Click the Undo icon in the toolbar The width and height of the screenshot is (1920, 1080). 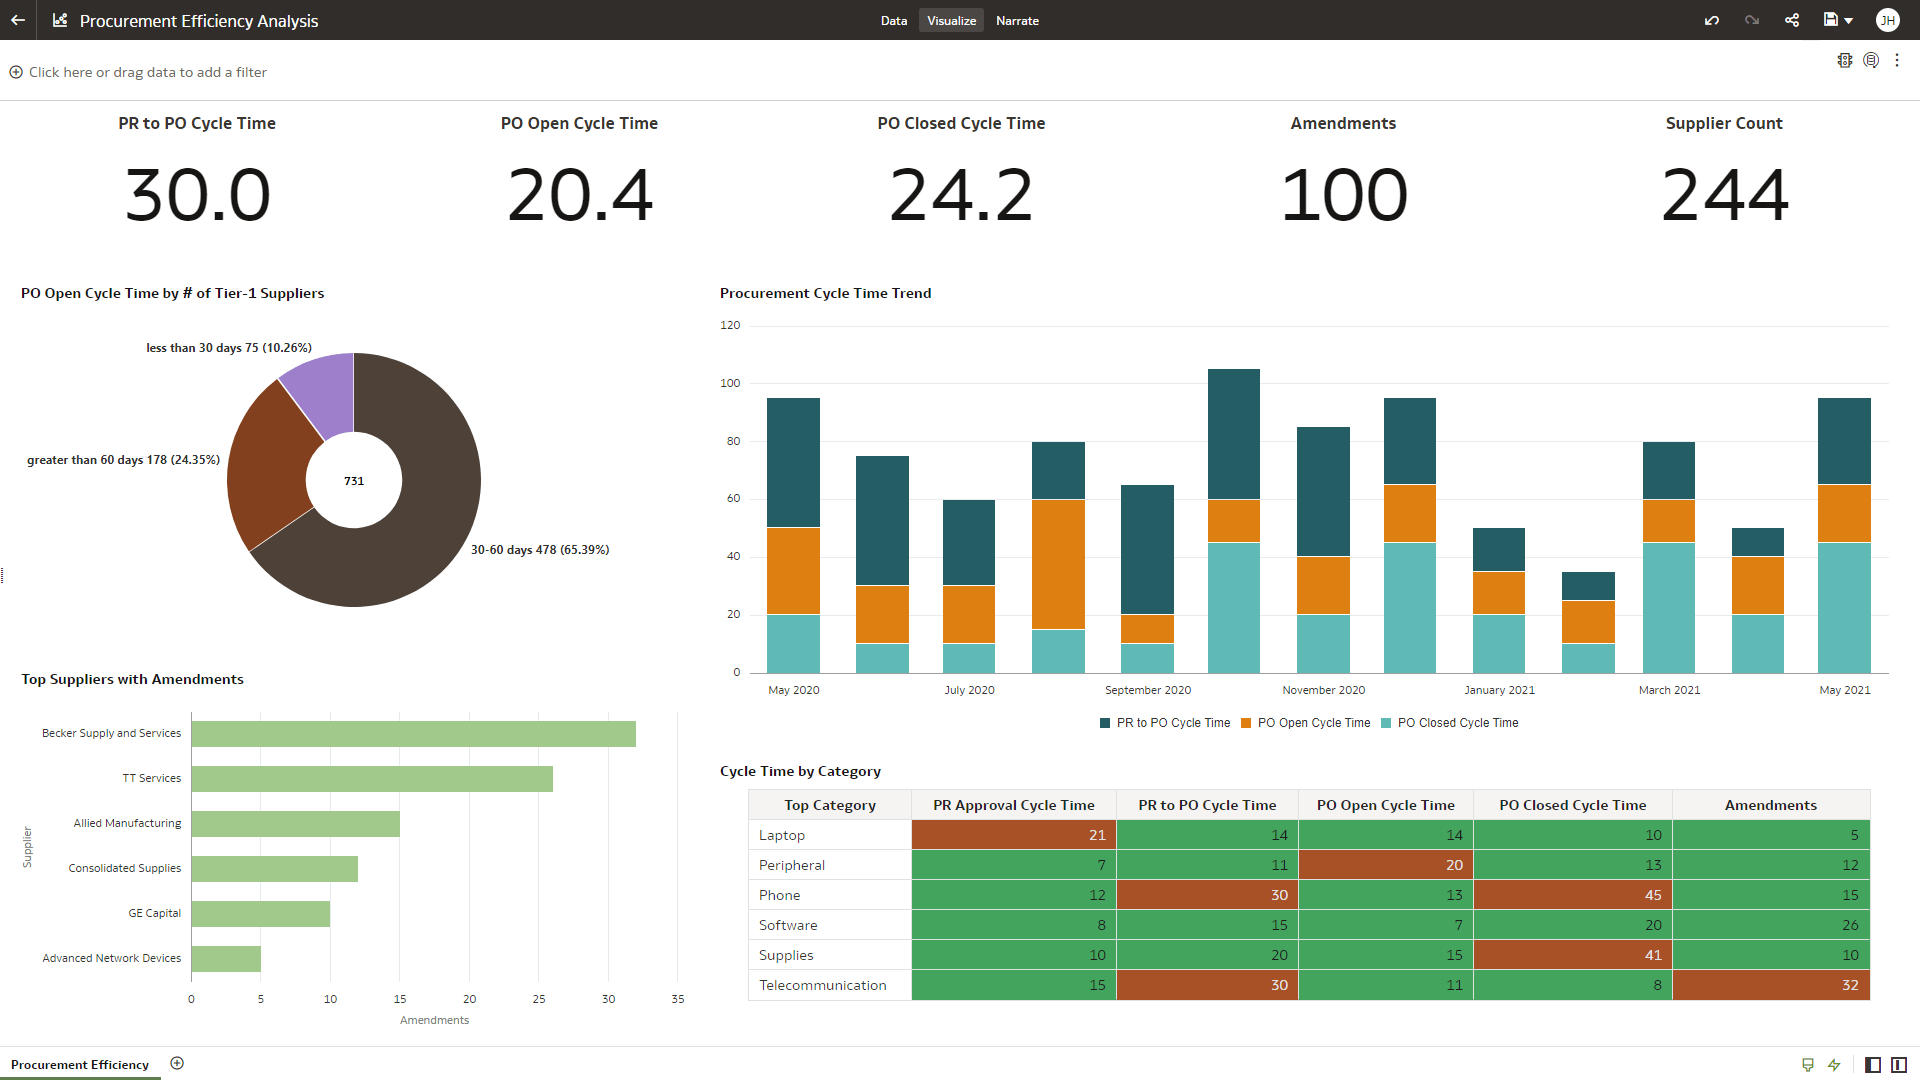(x=1712, y=20)
